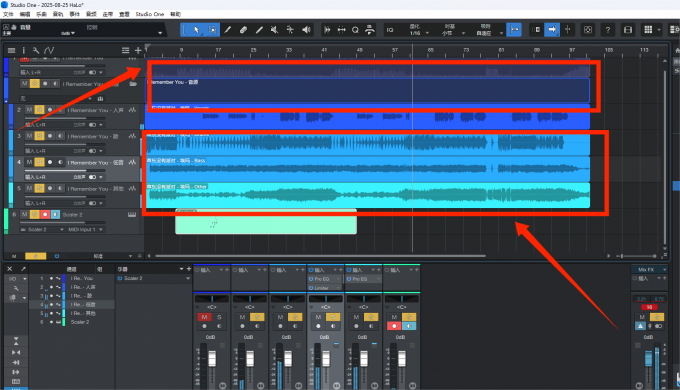Toggle the snap-to-grid button in the toolbar
This screenshot has width=680, height=390.
click(x=514, y=29)
